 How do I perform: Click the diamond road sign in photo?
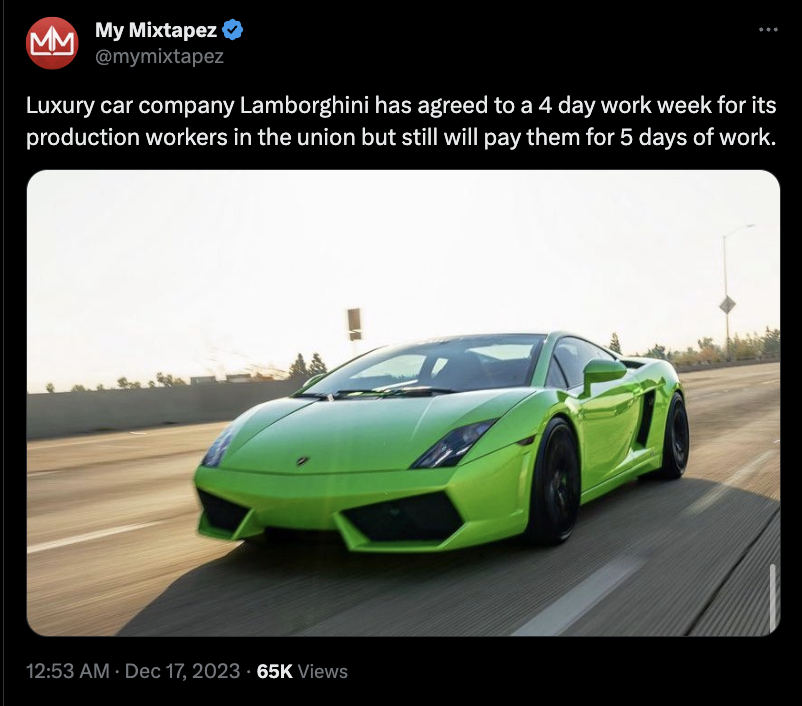(x=727, y=305)
